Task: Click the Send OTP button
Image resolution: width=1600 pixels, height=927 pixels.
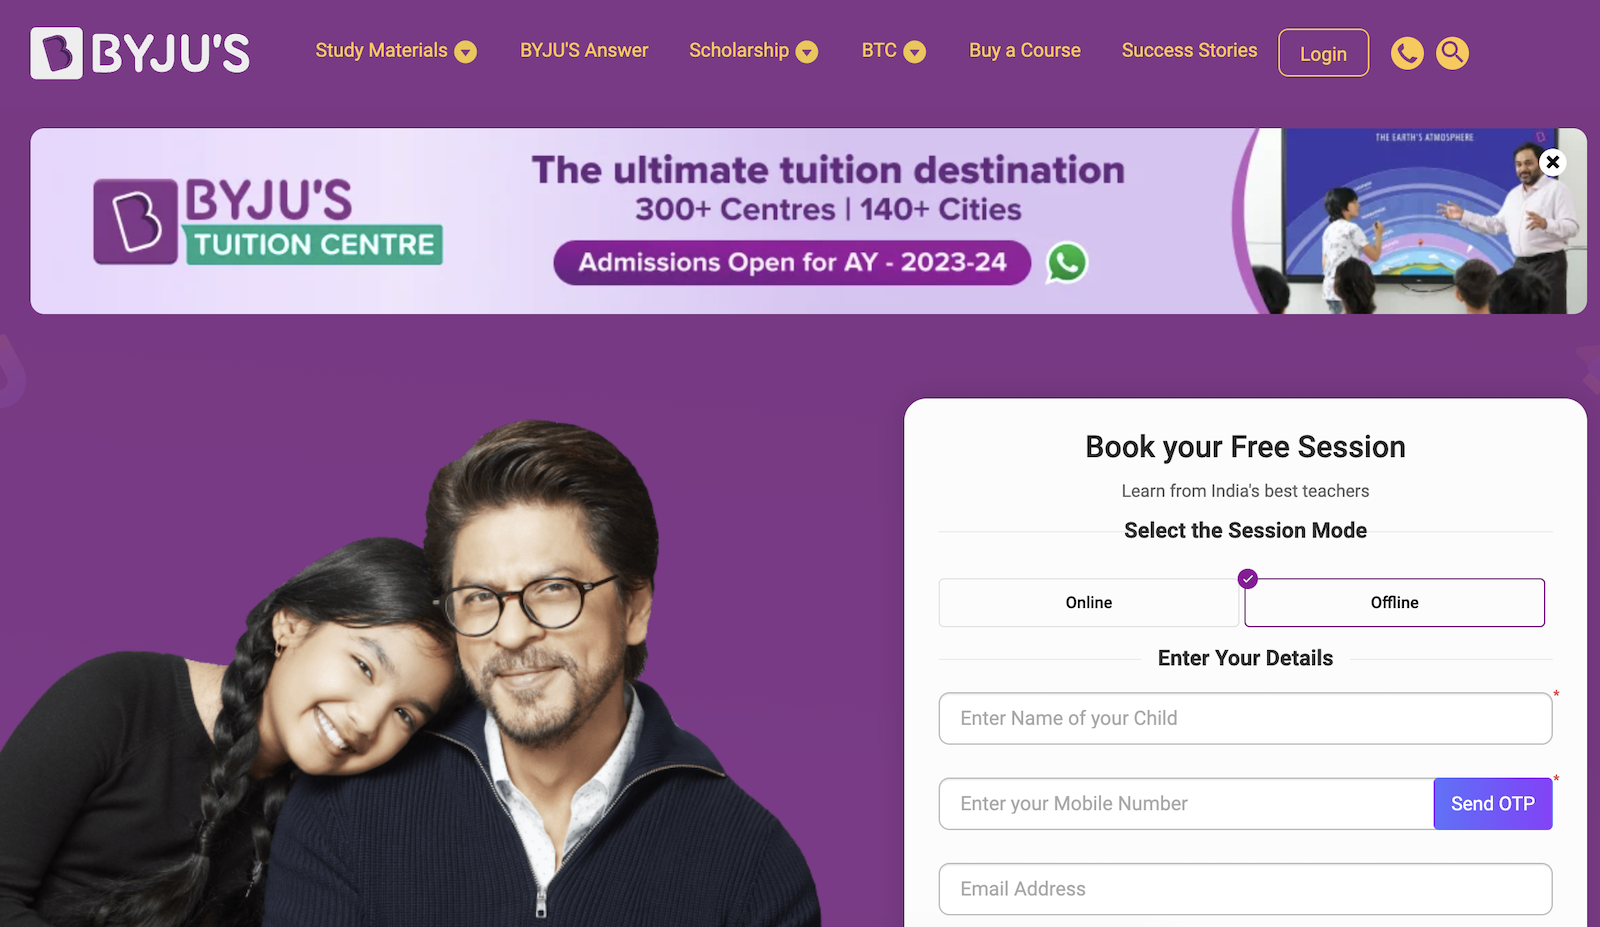Action: [x=1492, y=804]
